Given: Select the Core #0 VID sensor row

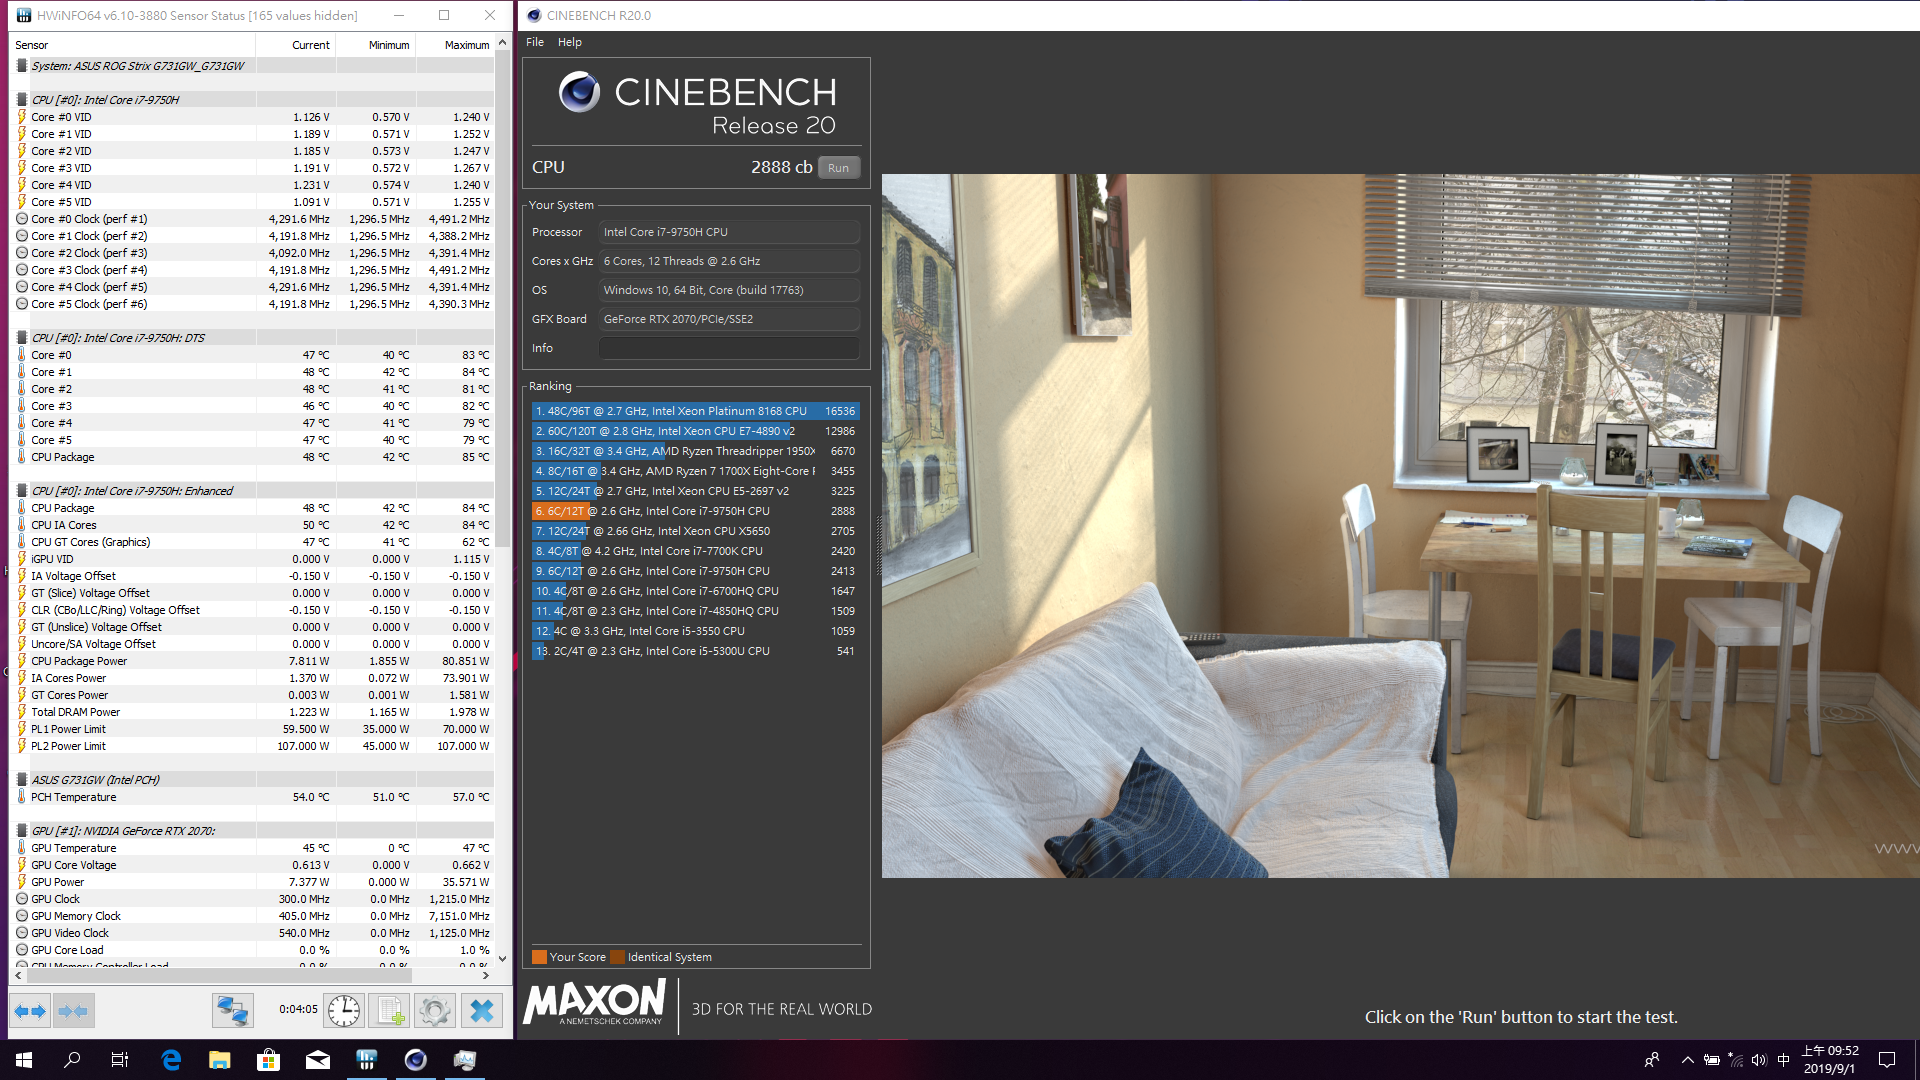Looking at the screenshot, I should coord(253,117).
